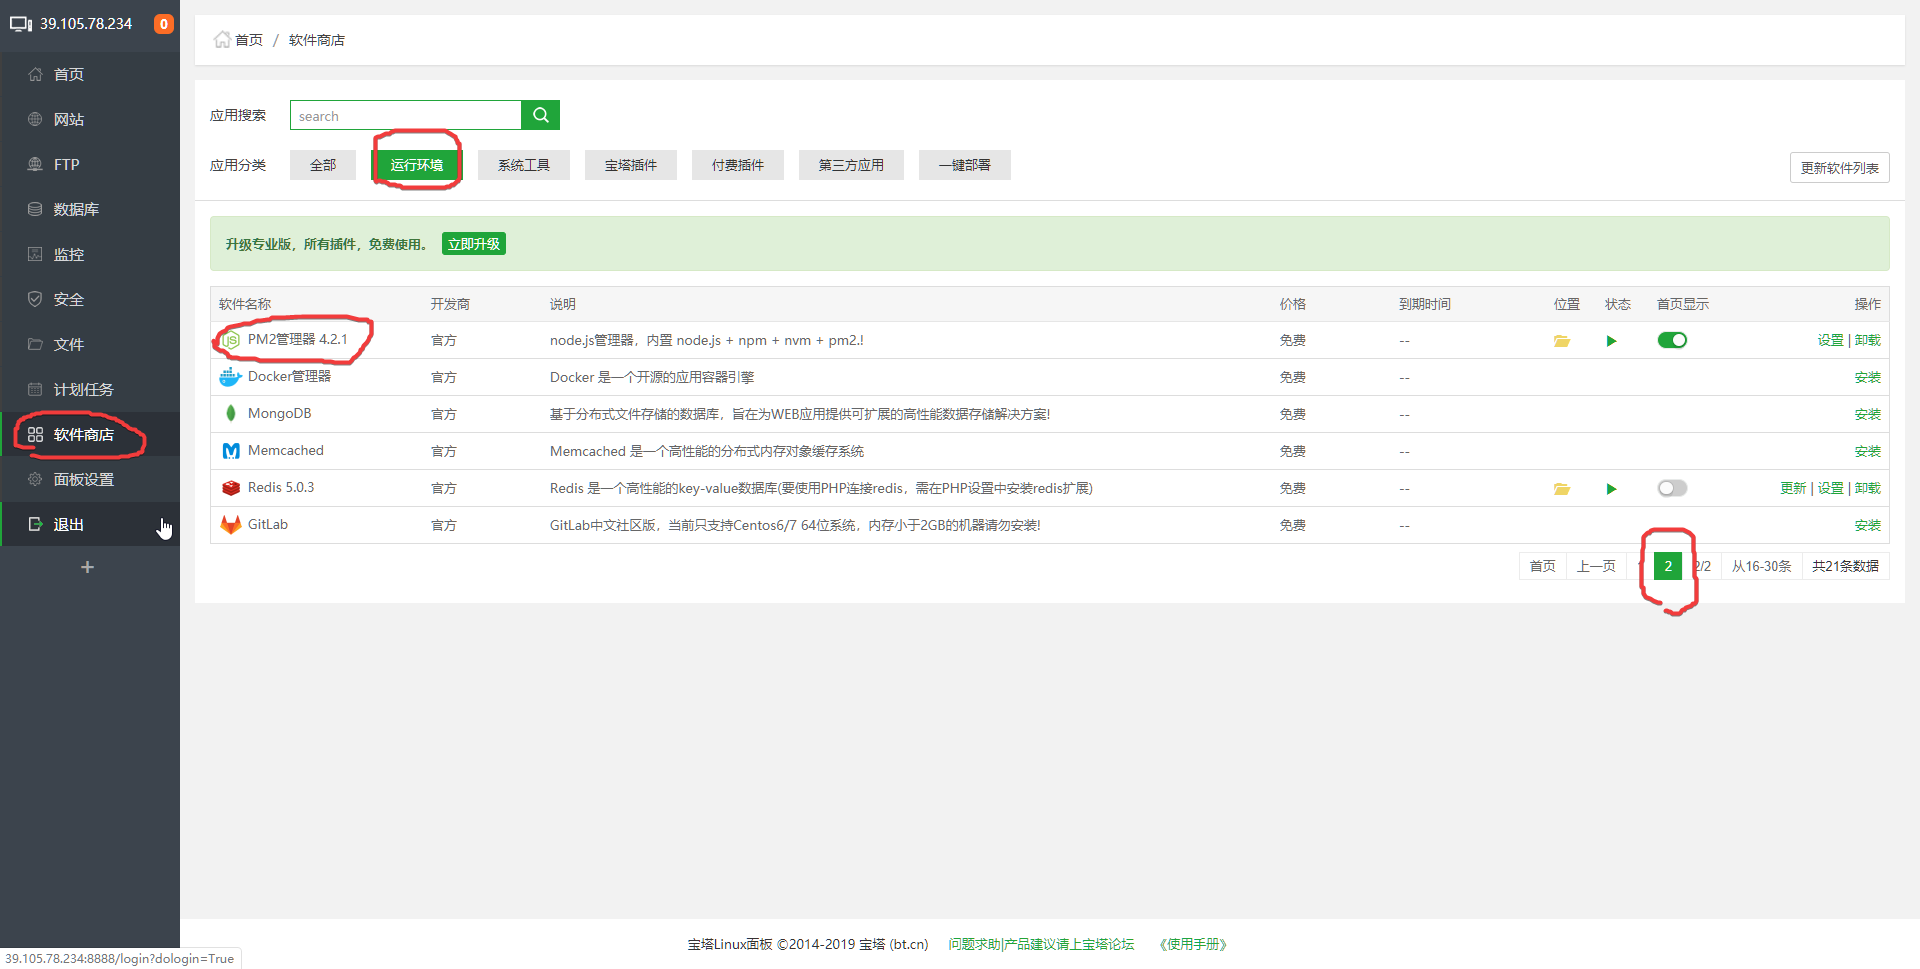The width and height of the screenshot is (1920, 969).
Task: Open PM2管理器 install folder via folder icon
Action: tap(1561, 340)
